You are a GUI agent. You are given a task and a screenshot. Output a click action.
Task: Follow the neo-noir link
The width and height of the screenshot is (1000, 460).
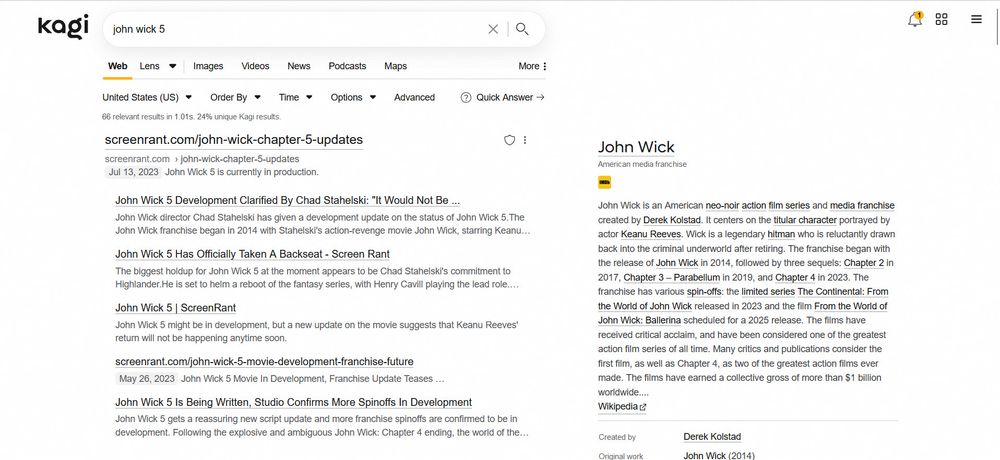click(722, 205)
